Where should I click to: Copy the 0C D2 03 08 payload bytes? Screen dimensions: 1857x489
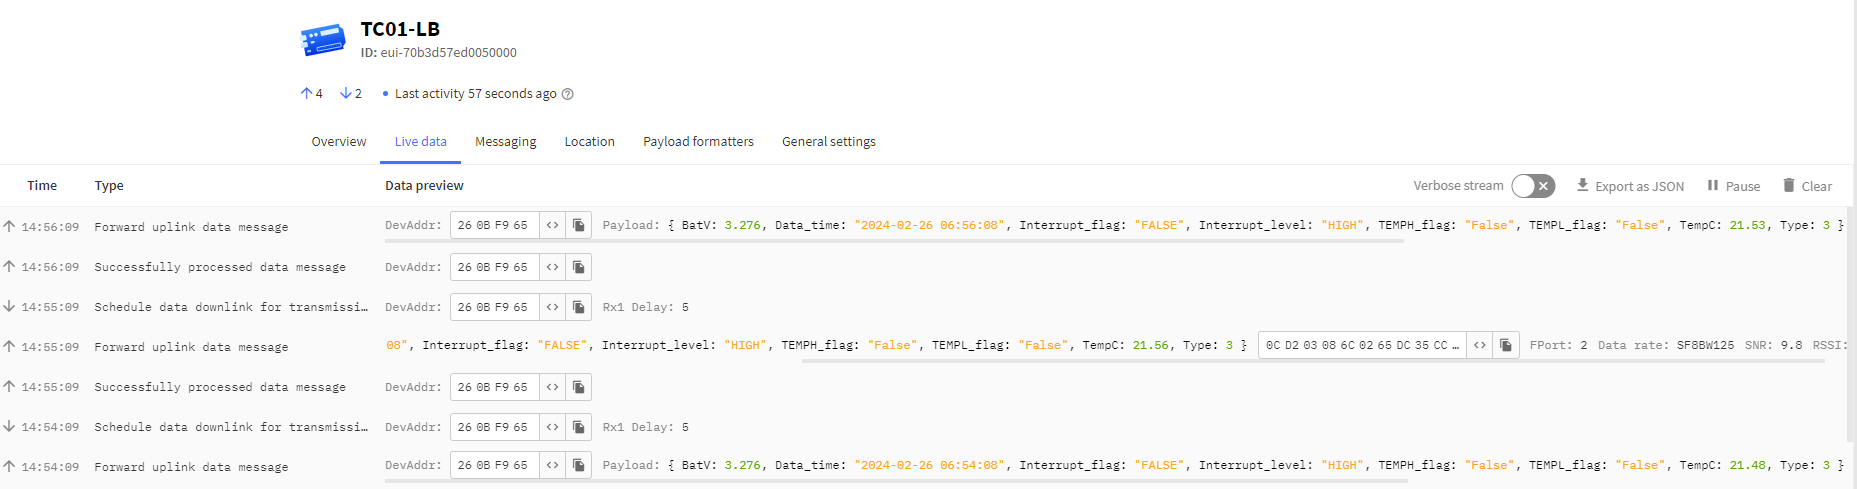(1506, 345)
